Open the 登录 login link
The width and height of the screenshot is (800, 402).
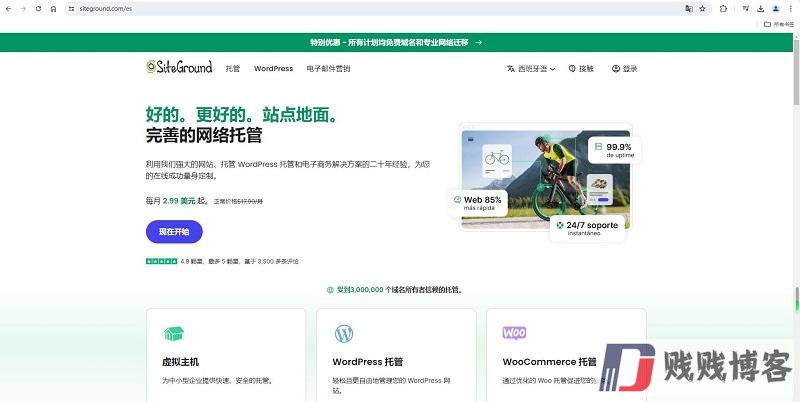(x=630, y=68)
